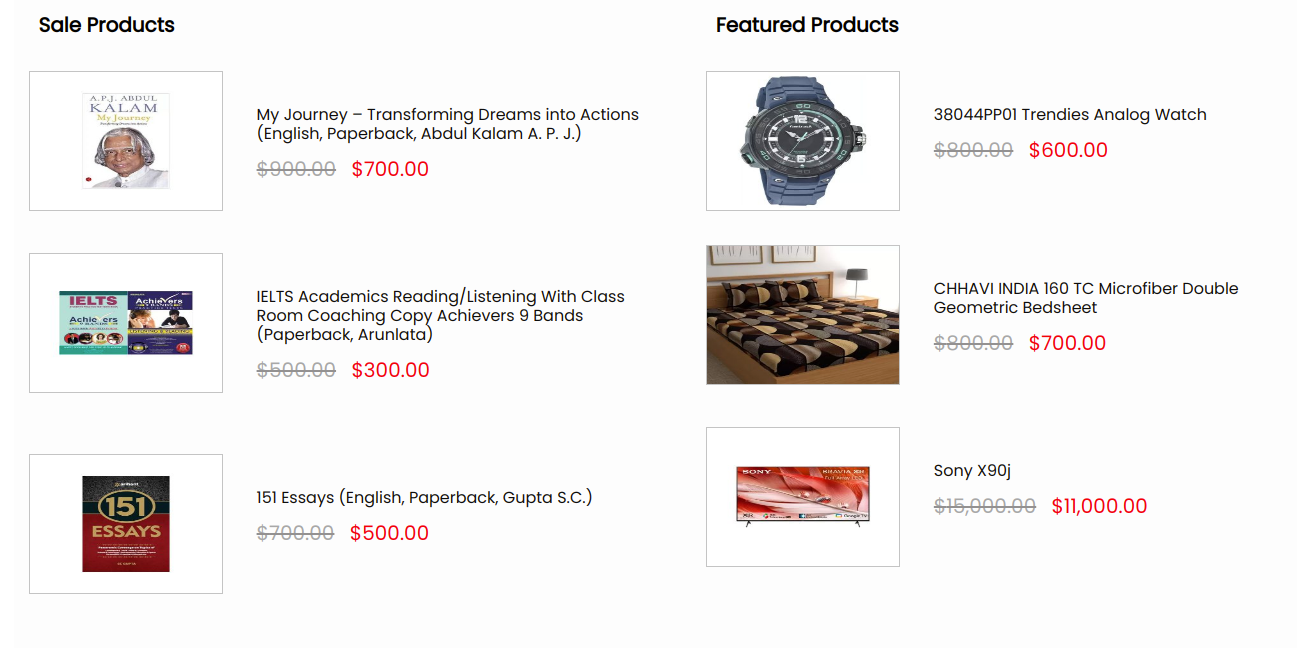Open the My Journey book cover thumbnail
Screen dimensions: 1297x648
[126, 141]
